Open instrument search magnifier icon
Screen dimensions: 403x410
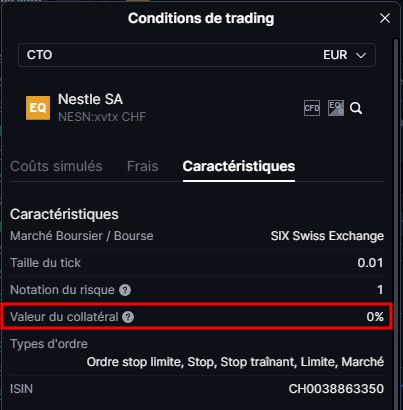(x=356, y=108)
